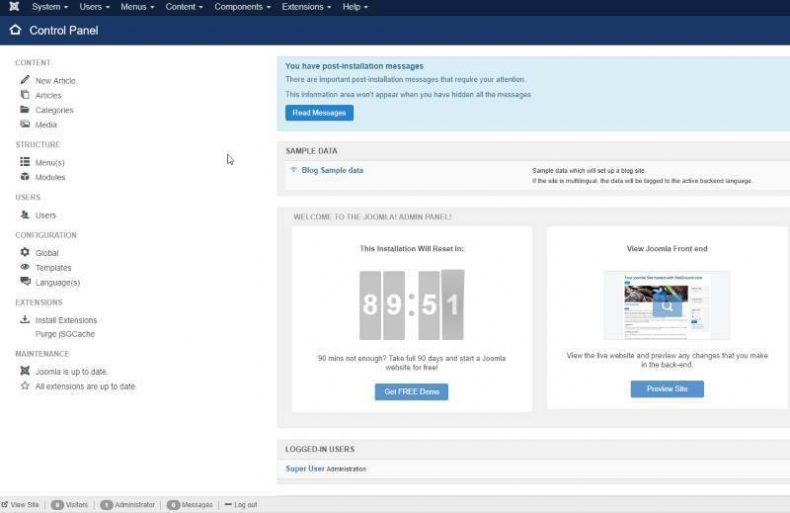Click the Language(s) speech bubble icon
The width and height of the screenshot is (790, 513).
[x=25, y=282]
